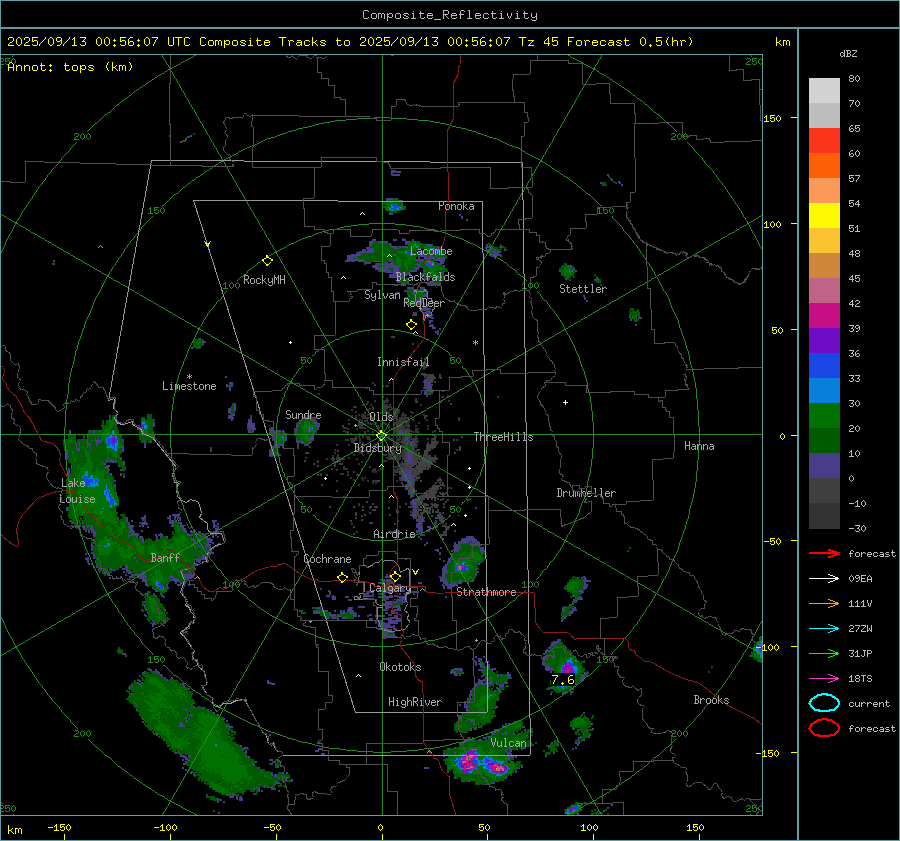
Task: Click the light gray swatch between 80 and 70 dBZ
Action: pyautogui.click(x=824, y=91)
